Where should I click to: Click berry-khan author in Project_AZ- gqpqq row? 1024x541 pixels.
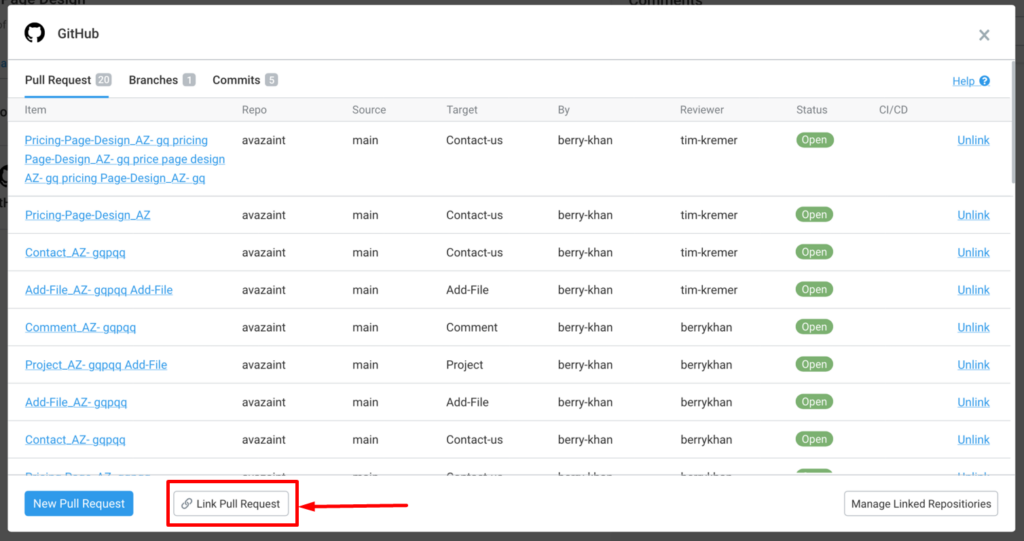585,365
